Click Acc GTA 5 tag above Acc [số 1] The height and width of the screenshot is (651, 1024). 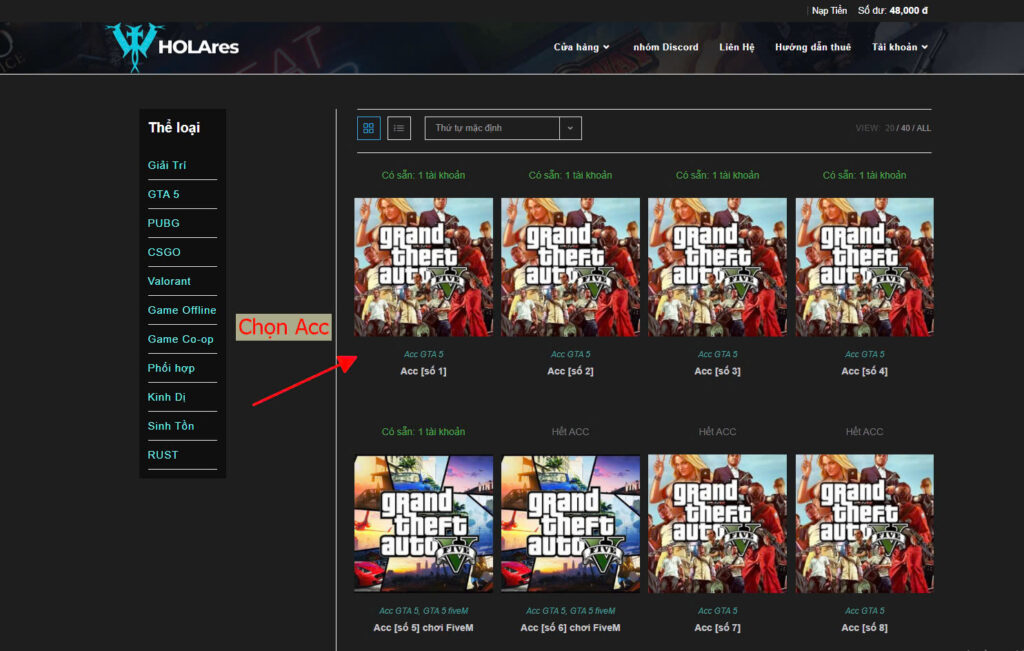[x=423, y=354]
